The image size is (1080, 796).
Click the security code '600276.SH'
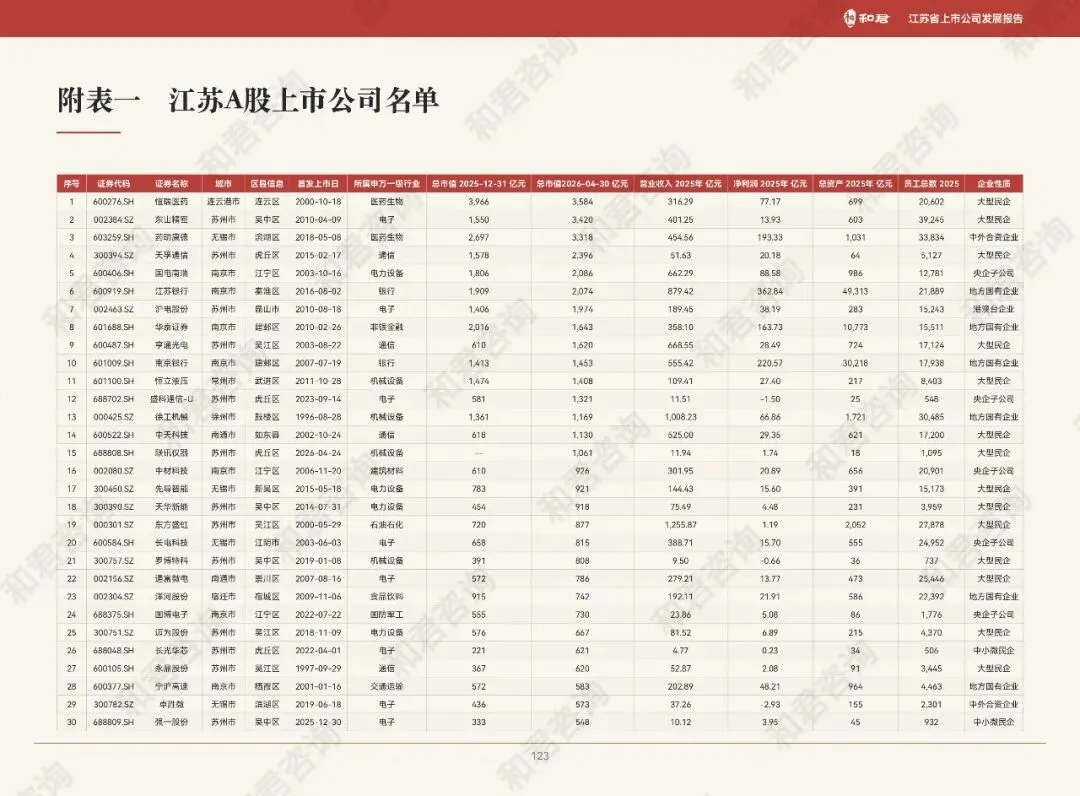point(114,202)
